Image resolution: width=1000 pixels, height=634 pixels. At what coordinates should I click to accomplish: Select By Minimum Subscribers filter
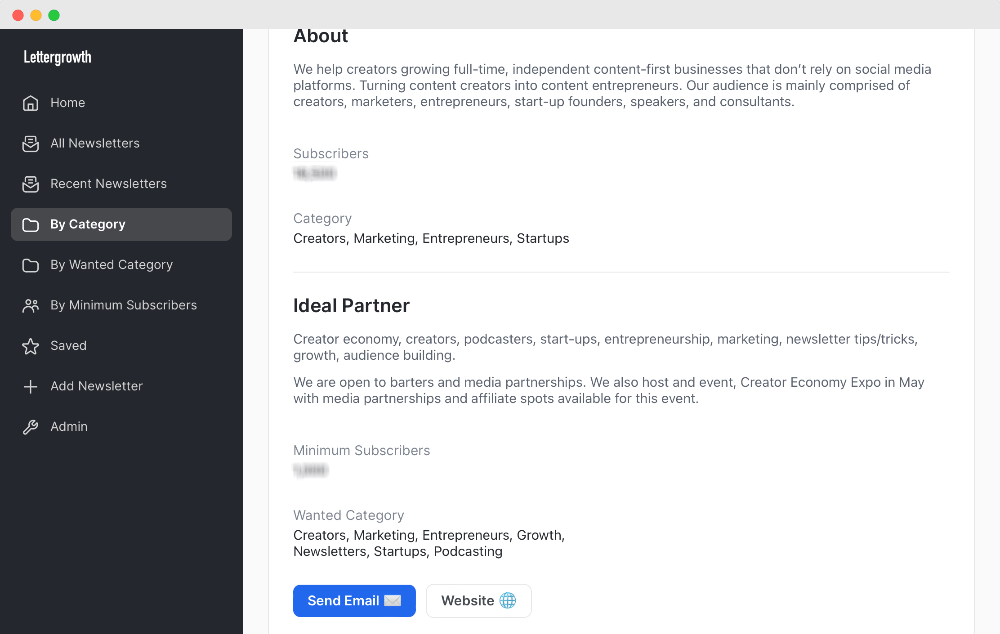(123, 306)
